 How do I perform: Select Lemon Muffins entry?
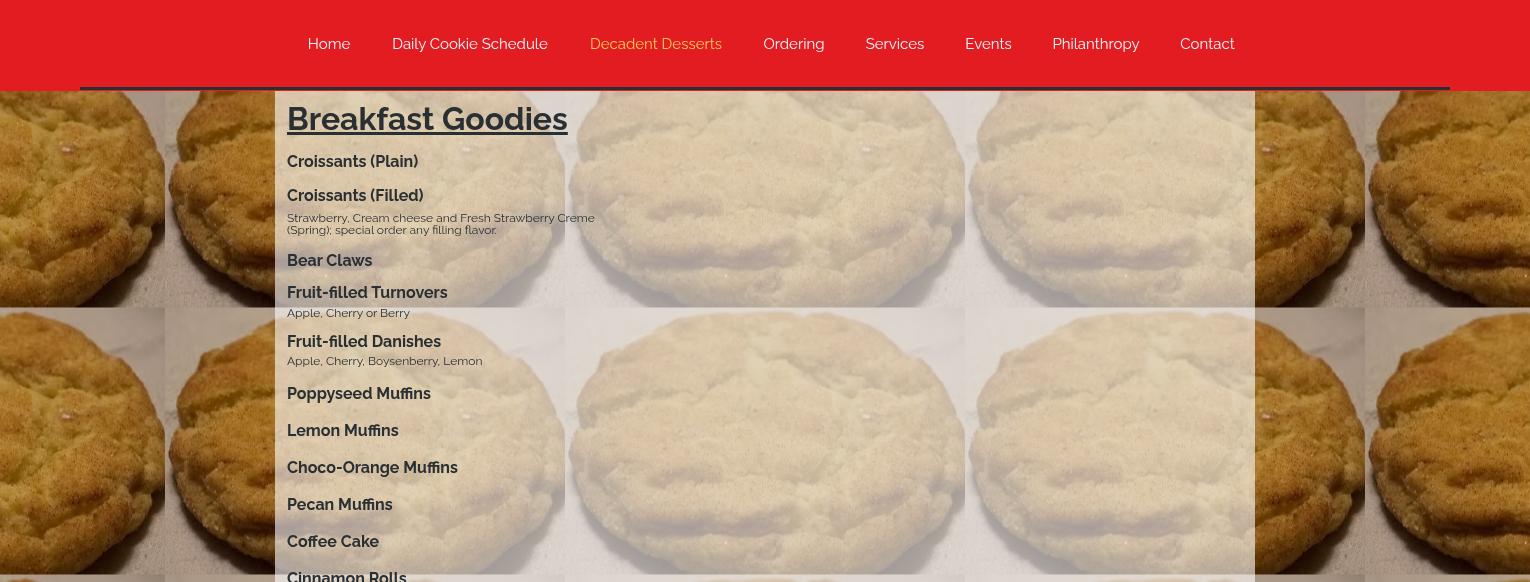coord(343,431)
